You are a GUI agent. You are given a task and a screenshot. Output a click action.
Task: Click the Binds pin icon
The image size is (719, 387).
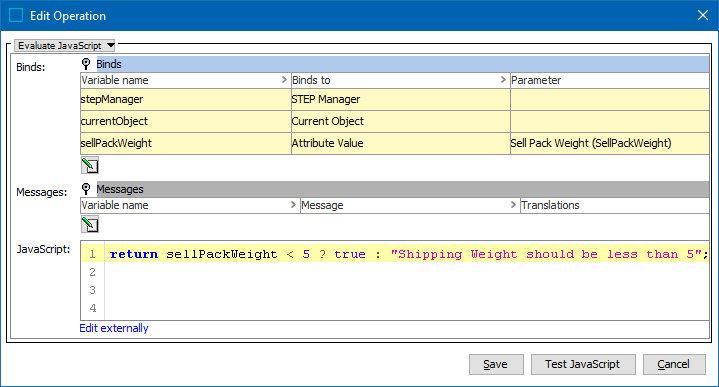point(86,64)
